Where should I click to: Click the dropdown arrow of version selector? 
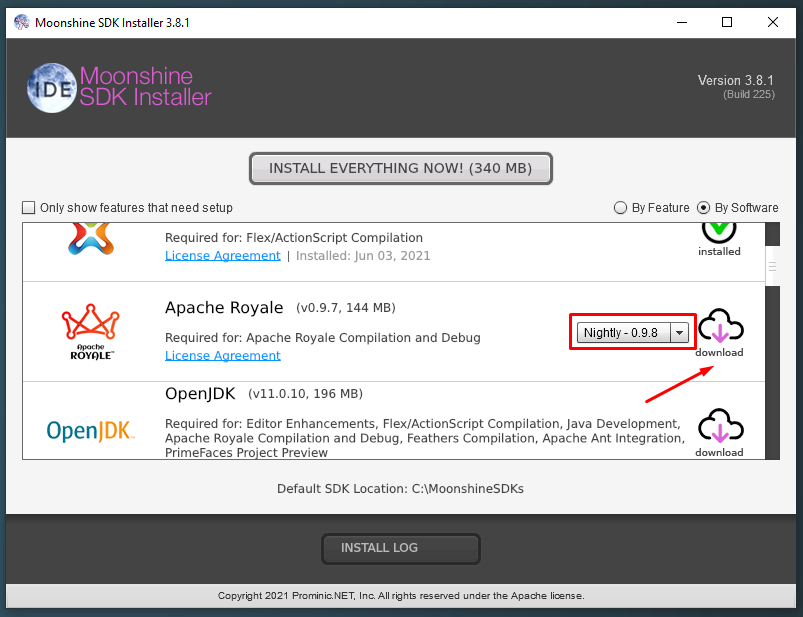pyautogui.click(x=680, y=332)
